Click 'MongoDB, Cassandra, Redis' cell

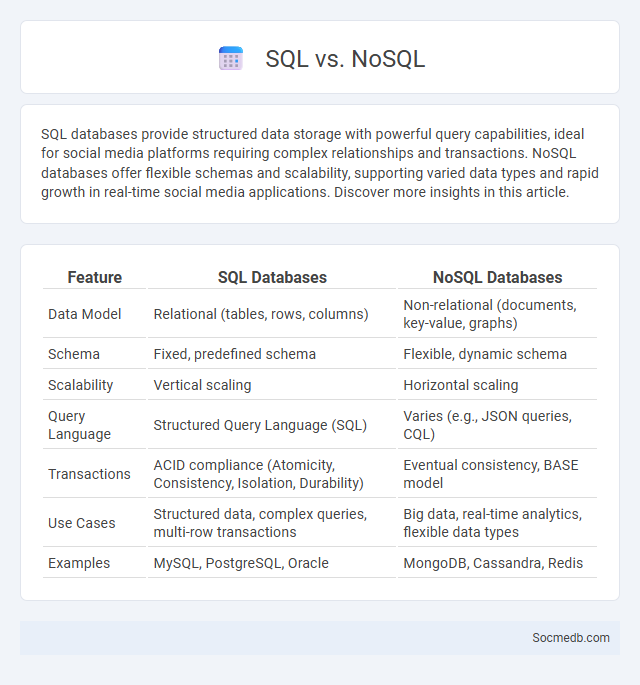[x=498, y=563]
